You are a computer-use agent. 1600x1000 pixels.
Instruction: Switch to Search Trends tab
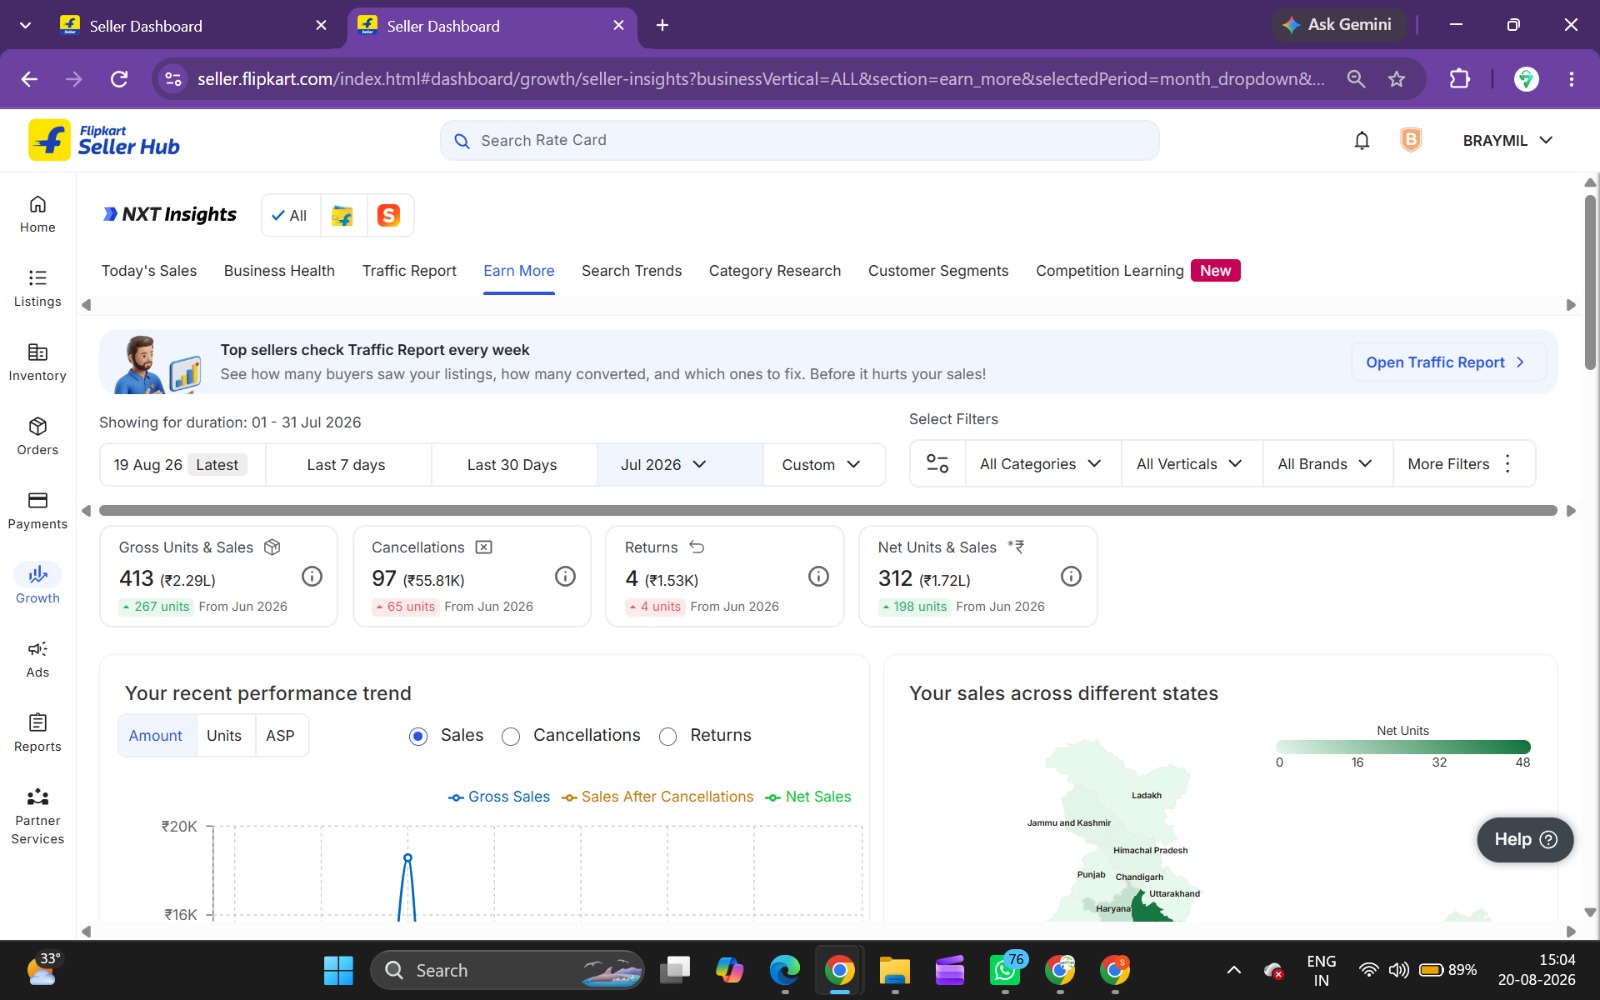click(632, 271)
